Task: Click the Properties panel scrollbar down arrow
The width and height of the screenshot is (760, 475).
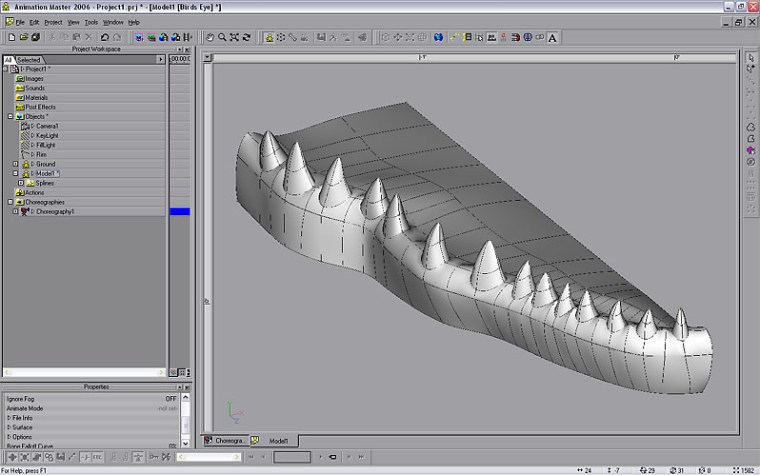Action: 185,445
